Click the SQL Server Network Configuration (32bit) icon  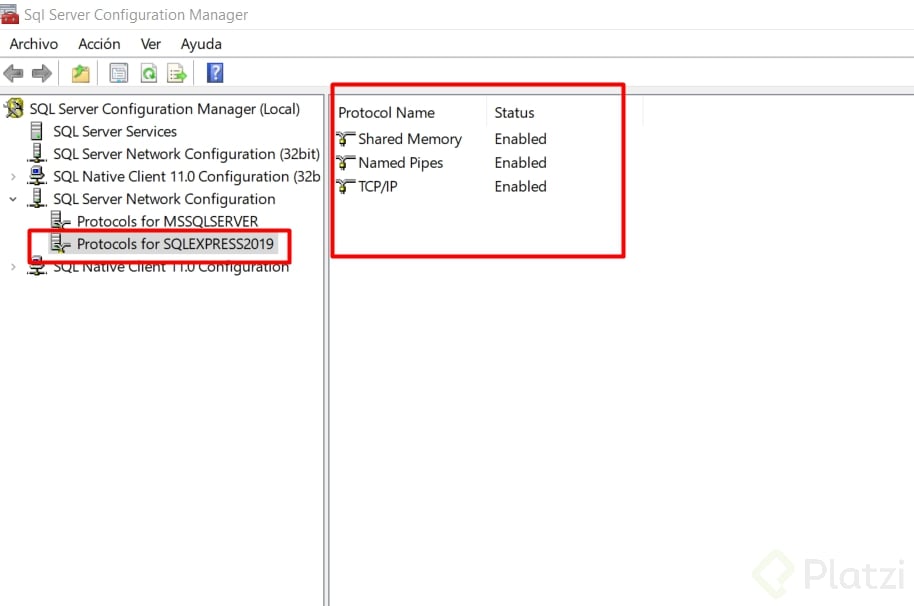click(37, 153)
